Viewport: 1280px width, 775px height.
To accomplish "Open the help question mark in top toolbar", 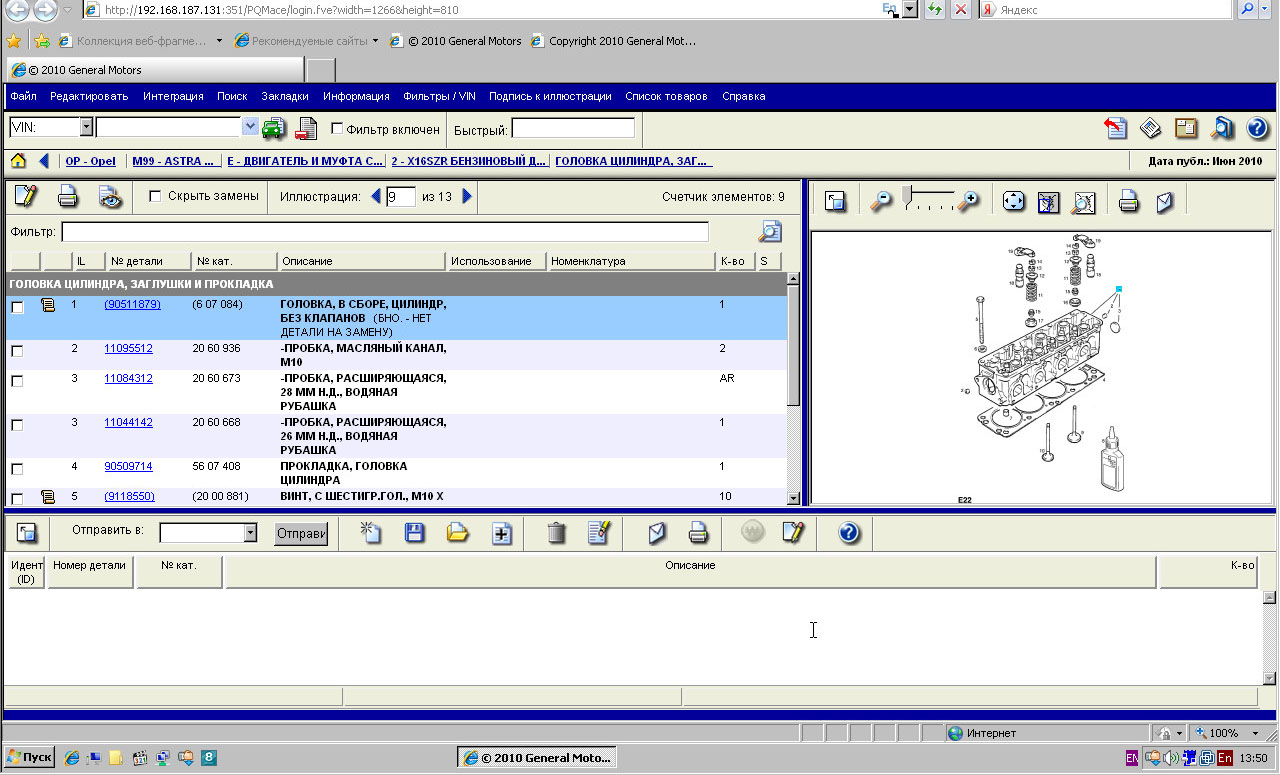I will 1257,128.
